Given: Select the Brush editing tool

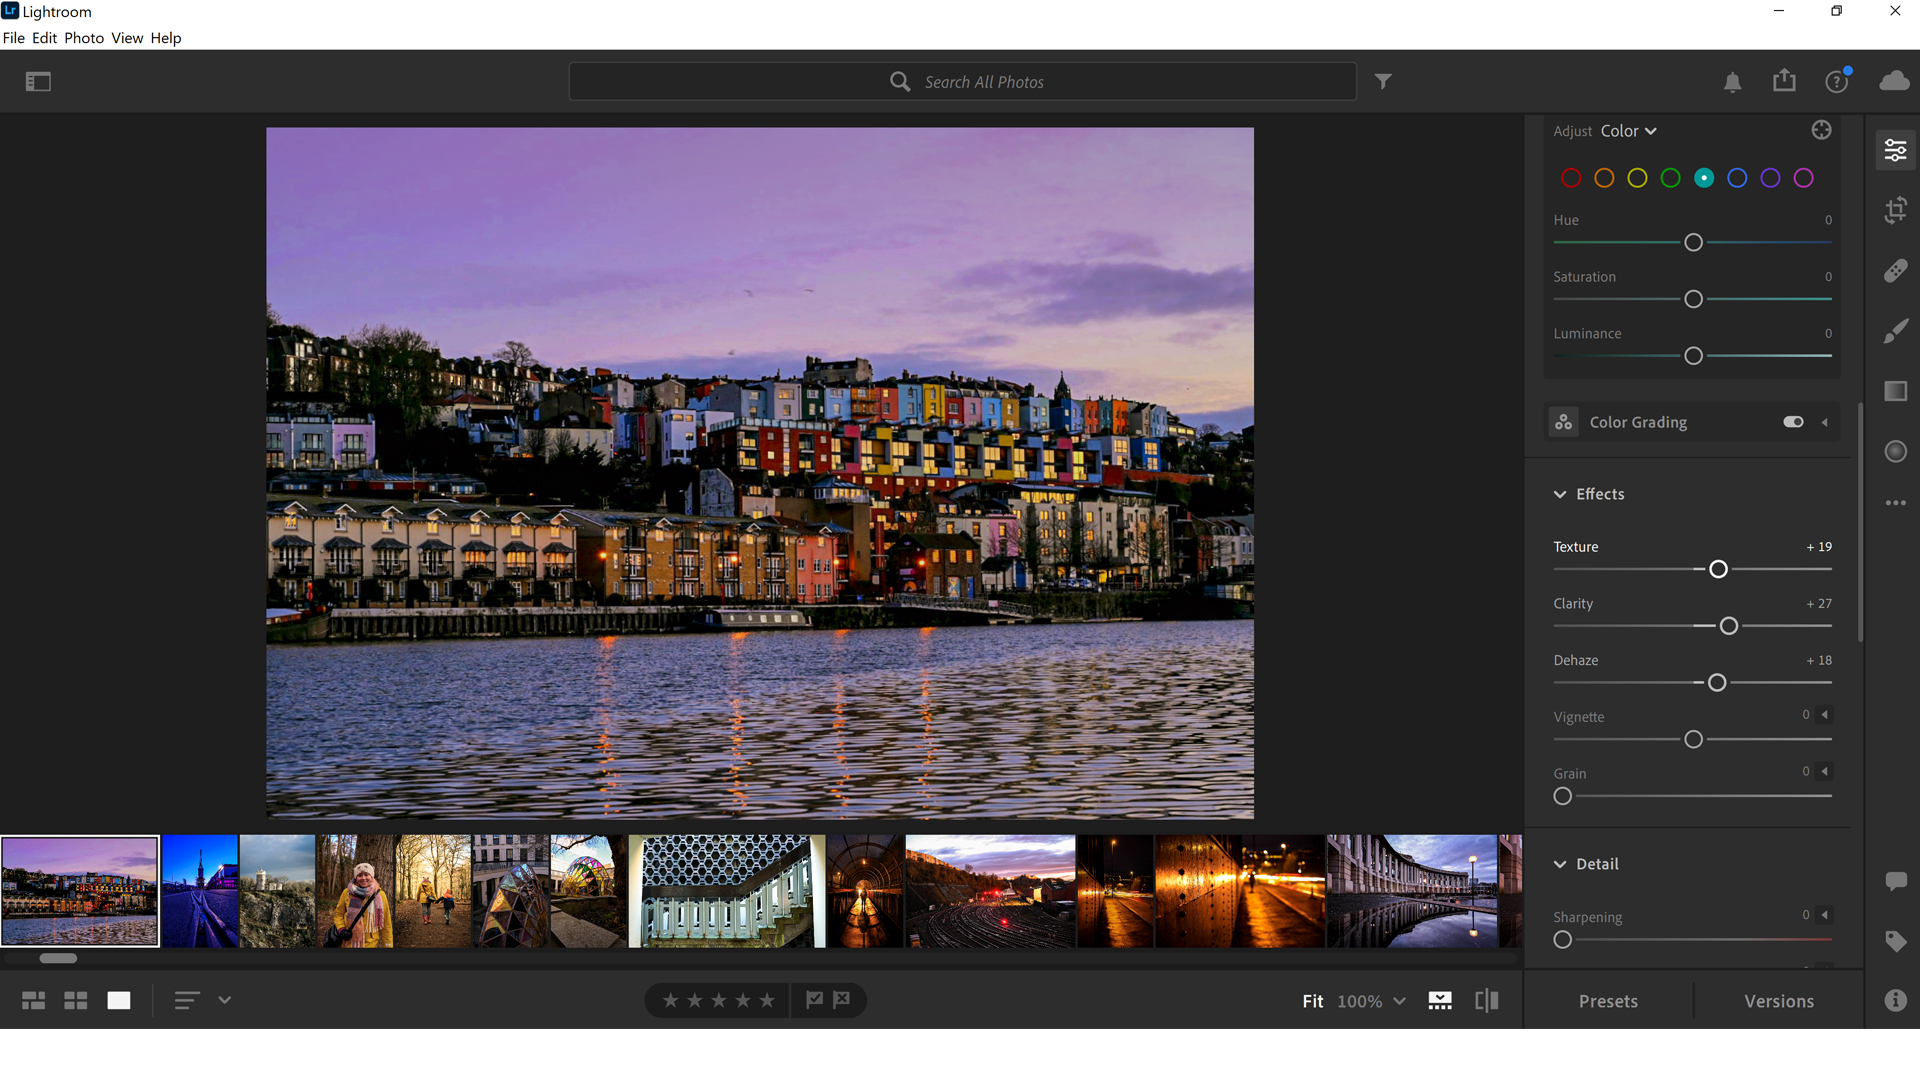Looking at the screenshot, I should 1896,330.
